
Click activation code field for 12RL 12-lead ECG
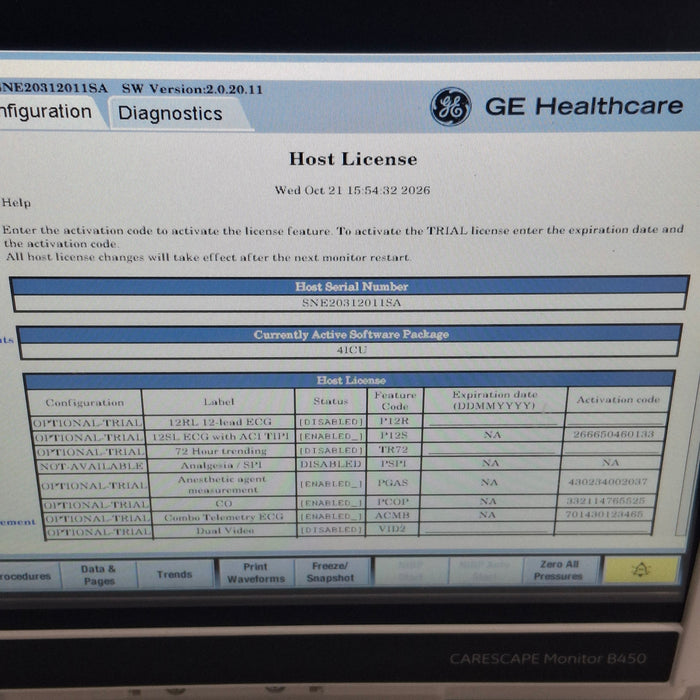point(616,420)
